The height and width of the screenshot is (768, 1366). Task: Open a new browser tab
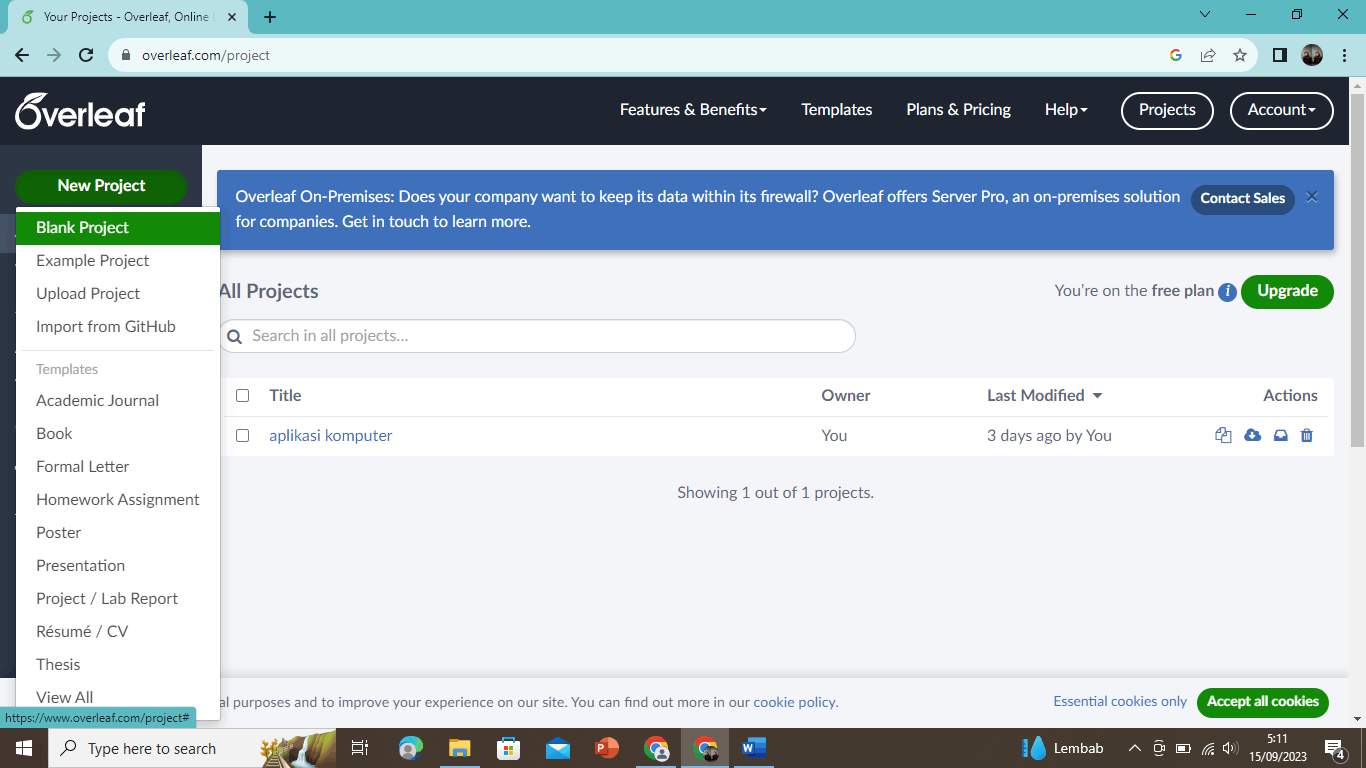[x=270, y=17]
